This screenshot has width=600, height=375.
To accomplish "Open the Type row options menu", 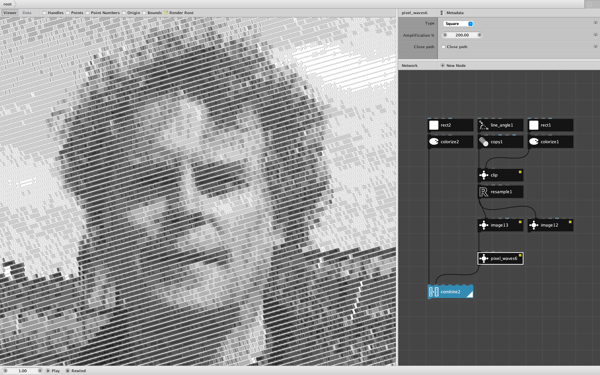I will tap(595, 23).
